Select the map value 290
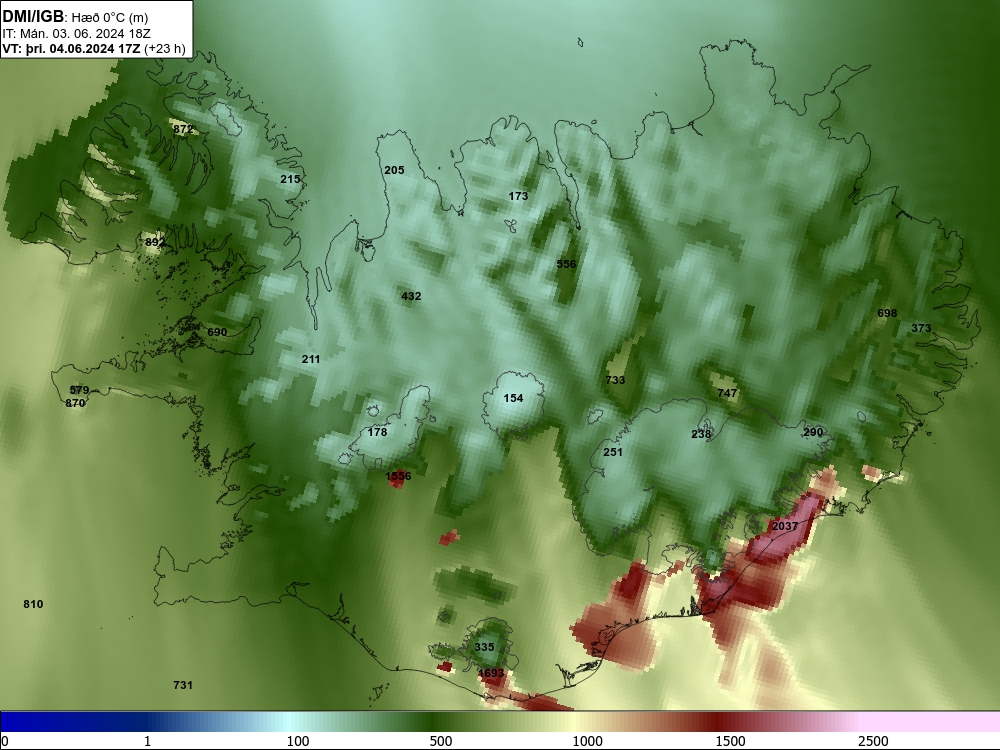The width and height of the screenshot is (1000, 750). [813, 432]
